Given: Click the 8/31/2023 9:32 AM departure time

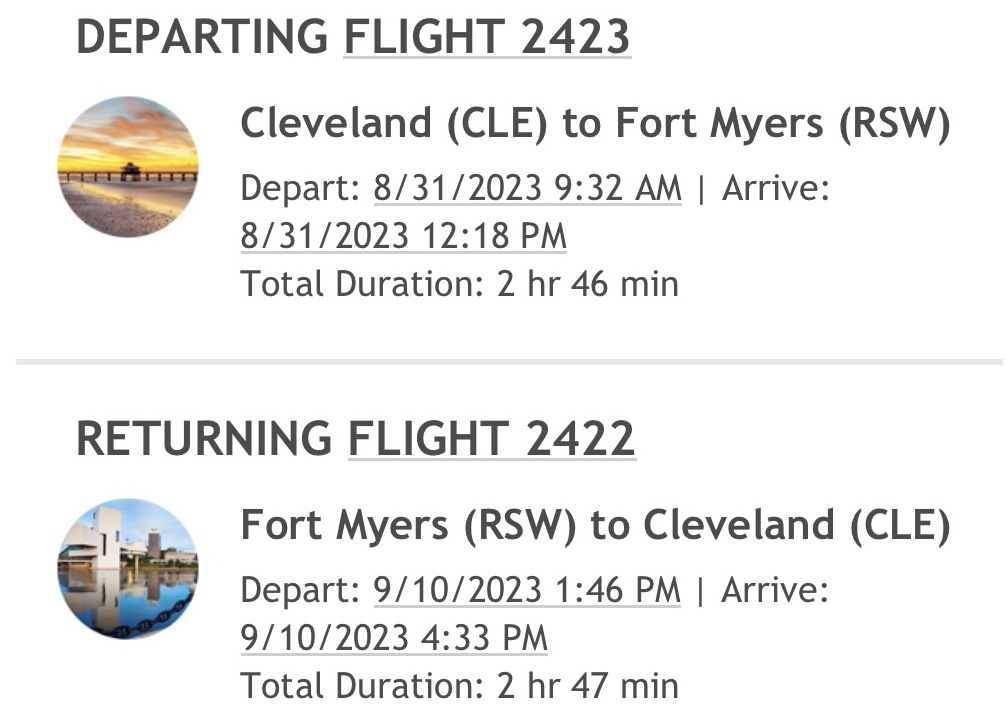Looking at the screenshot, I should coord(527,188).
